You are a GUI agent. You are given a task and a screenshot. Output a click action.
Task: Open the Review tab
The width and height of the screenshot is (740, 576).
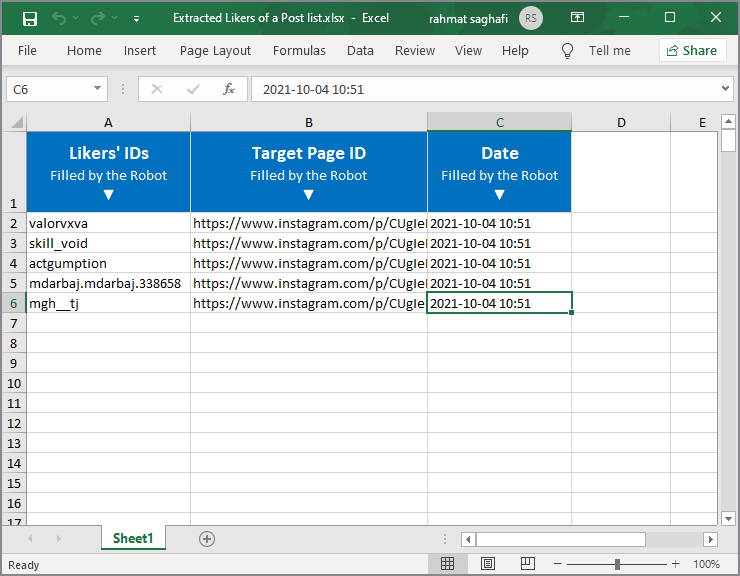tap(415, 51)
